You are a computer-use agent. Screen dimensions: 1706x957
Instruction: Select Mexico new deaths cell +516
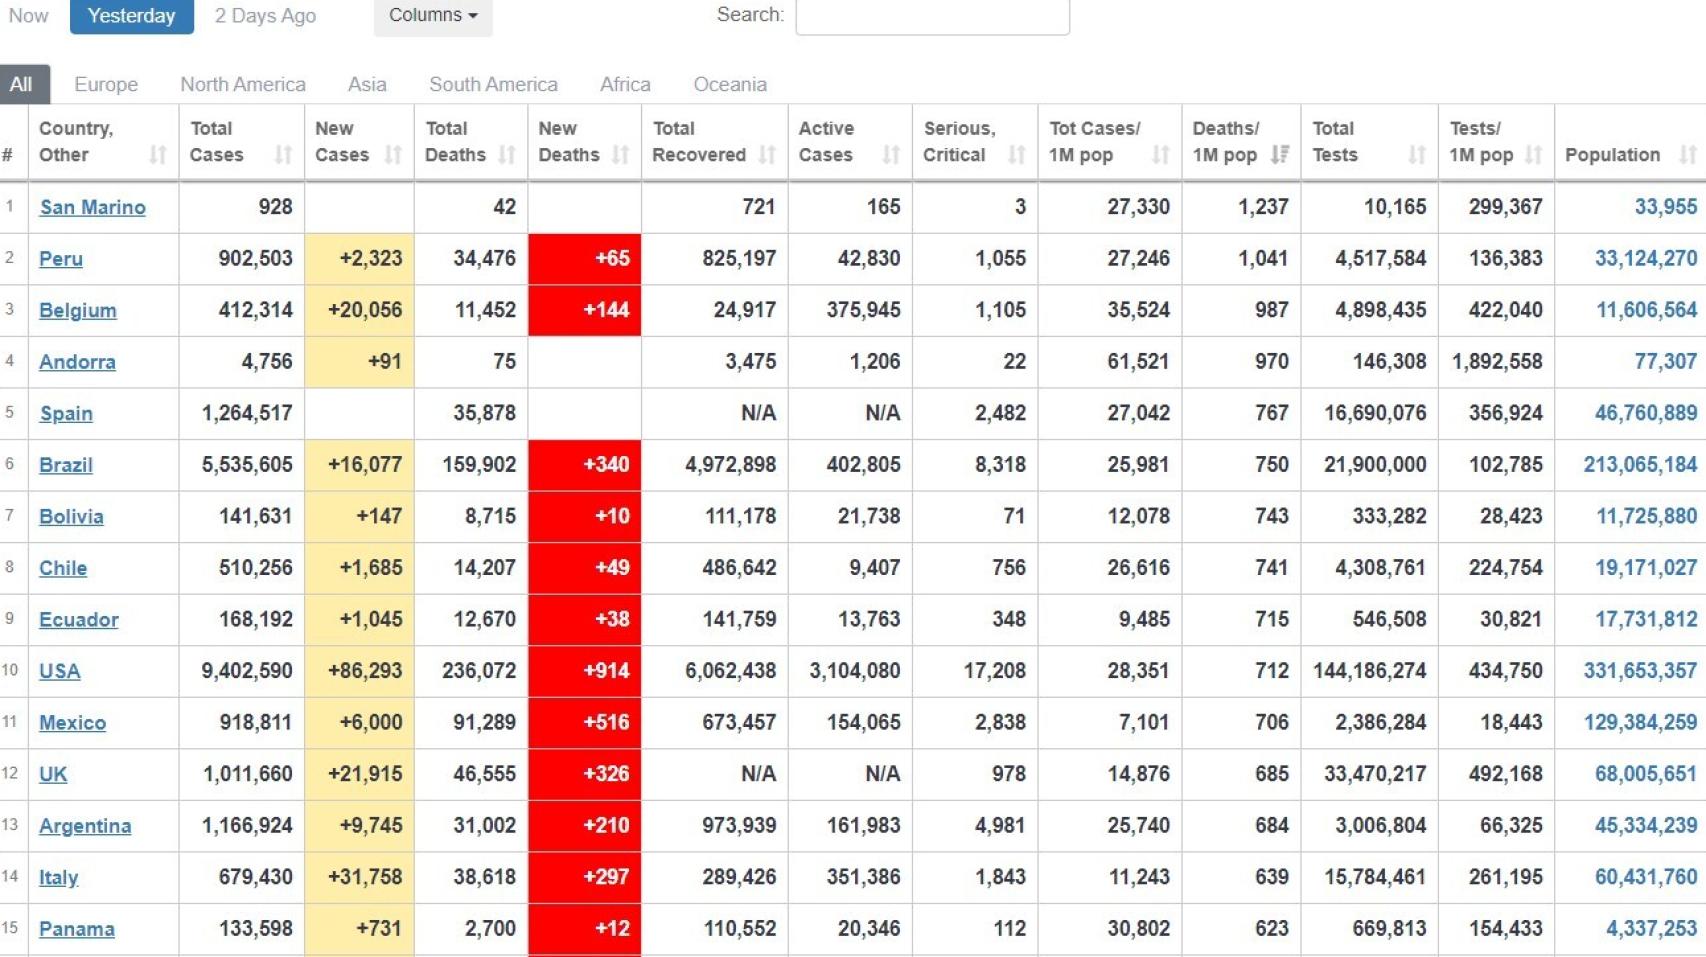pos(585,723)
